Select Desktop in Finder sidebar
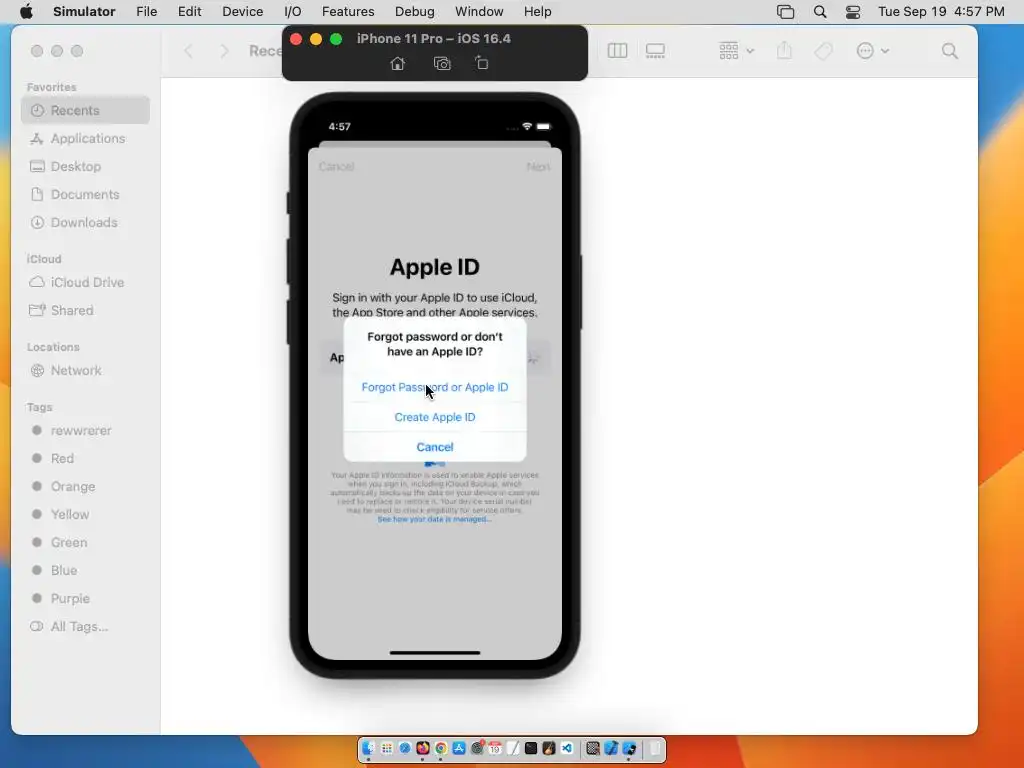The height and width of the screenshot is (768, 1024). pyautogui.click(x=86, y=167)
